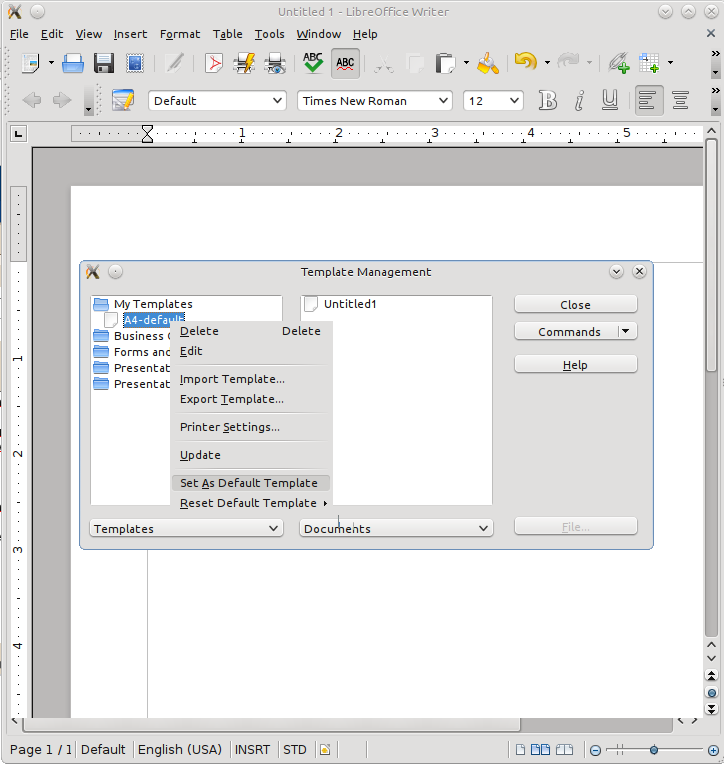Click the Cut scissors icon
724x764 pixels.
[384, 63]
